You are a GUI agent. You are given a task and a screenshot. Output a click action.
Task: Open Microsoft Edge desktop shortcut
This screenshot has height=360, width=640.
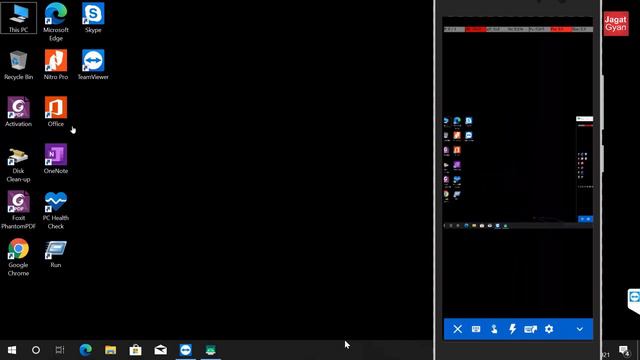pos(56,21)
